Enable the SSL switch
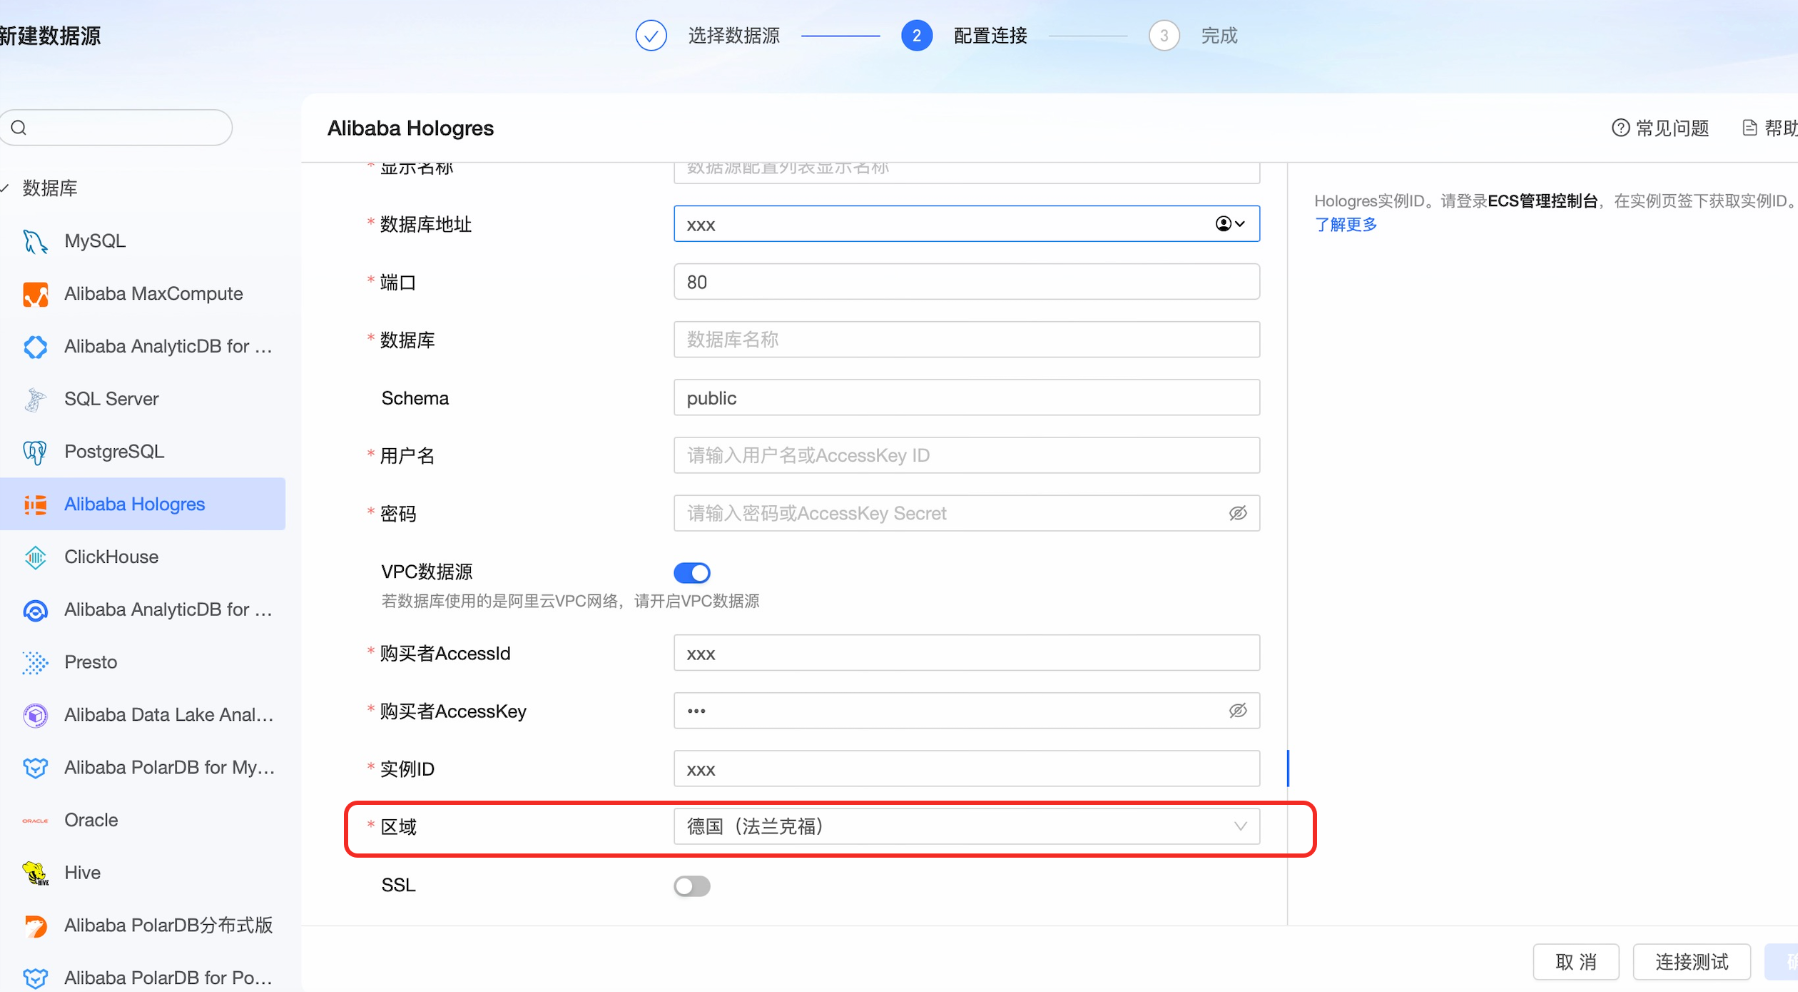Viewport: 1798px width, 992px height. 692,886
